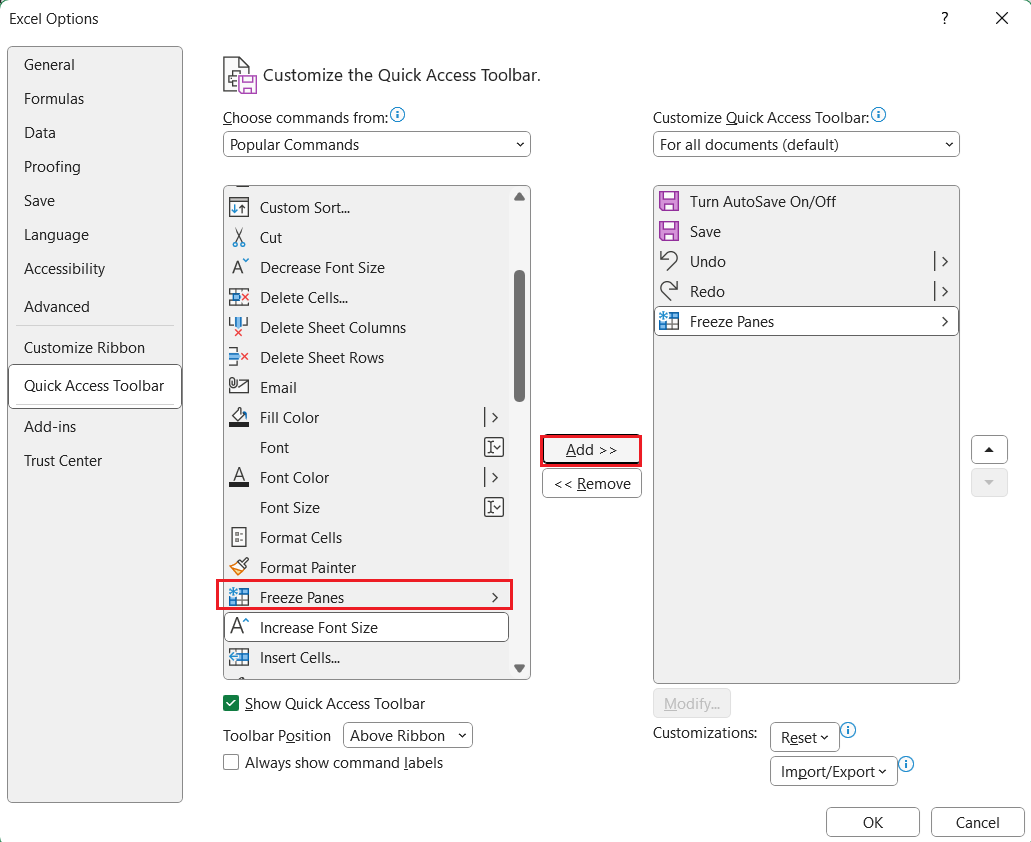This screenshot has width=1031, height=842.
Task: Click the Increase Font Size icon
Action: coord(239,626)
